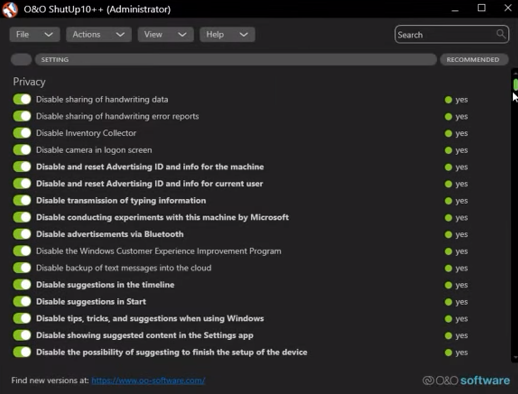Click the blank status column header pill

21,60
